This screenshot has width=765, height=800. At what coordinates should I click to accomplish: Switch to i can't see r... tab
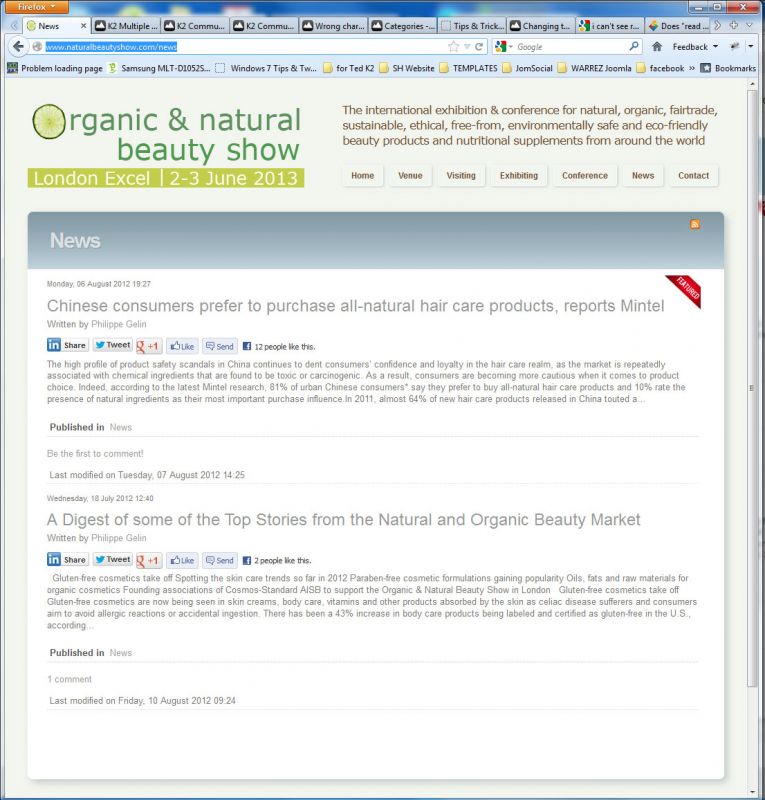[x=610, y=26]
